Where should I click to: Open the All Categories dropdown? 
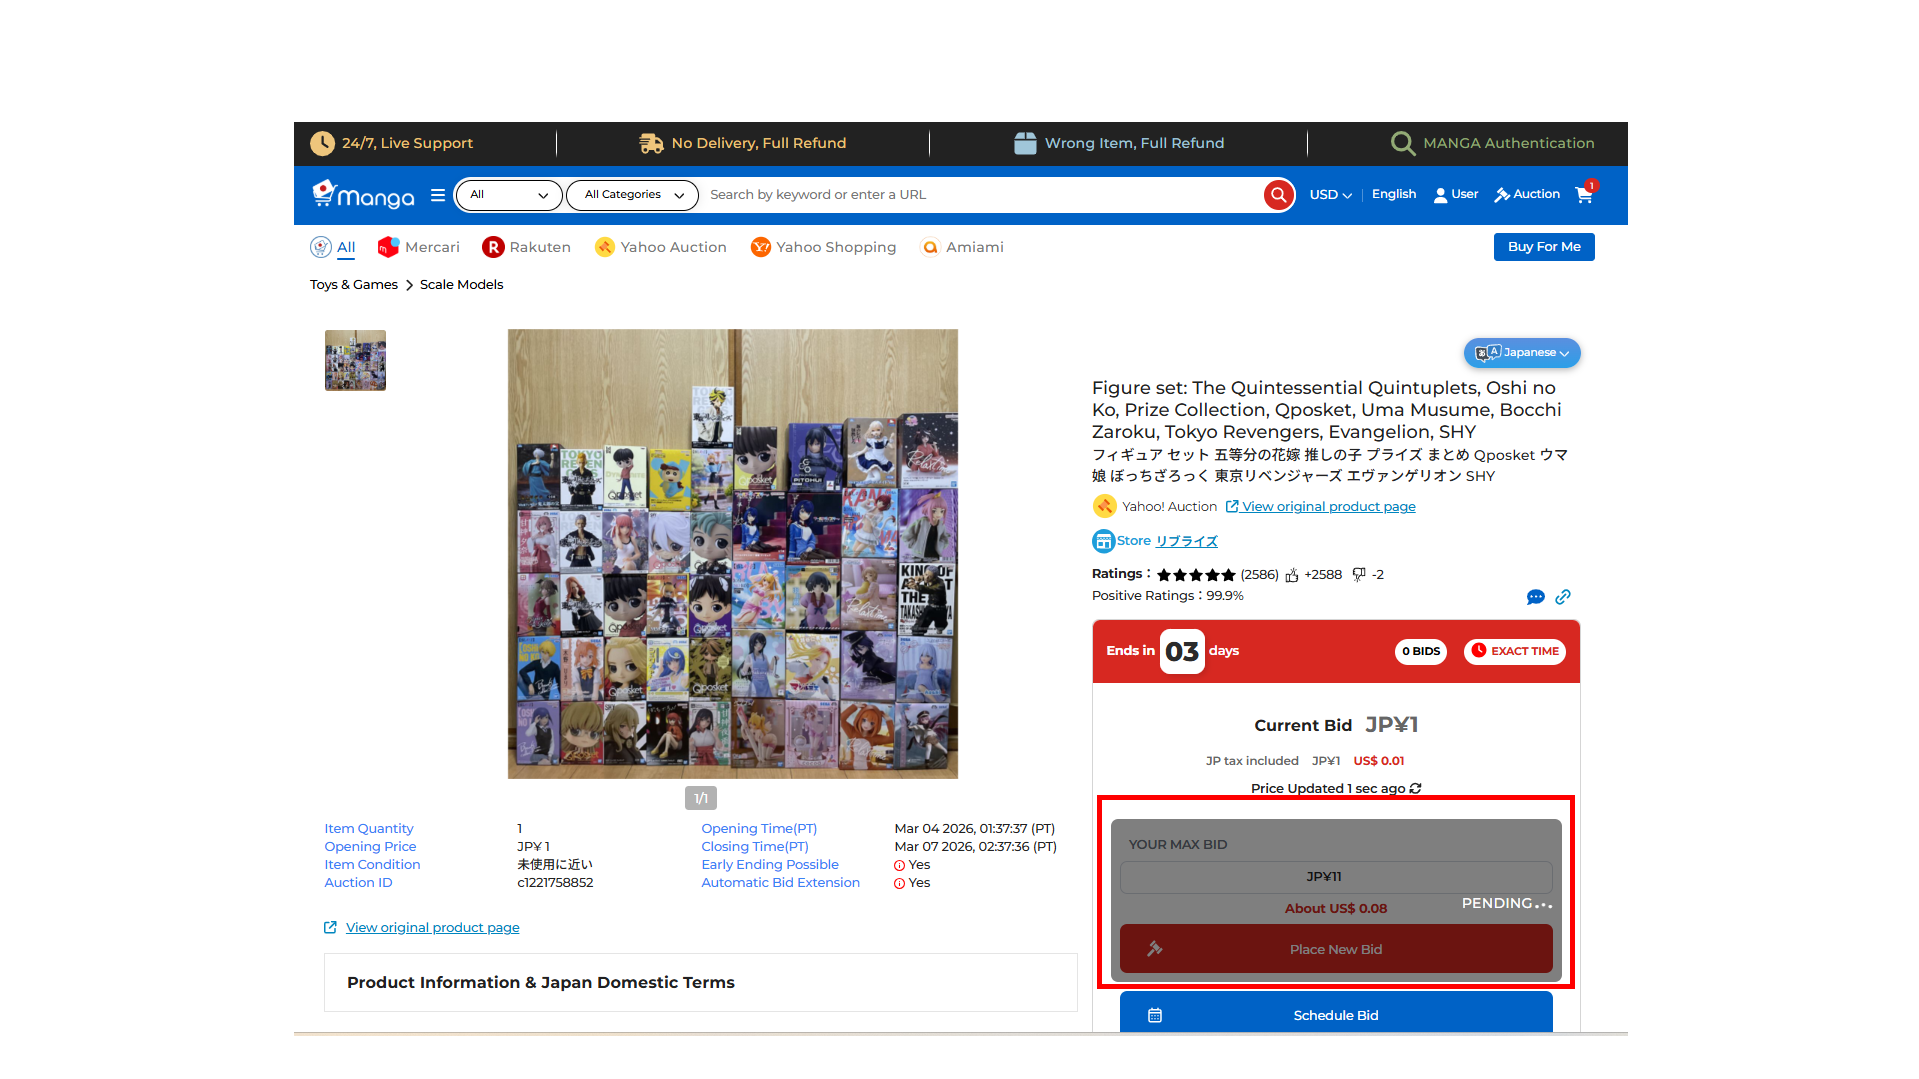click(632, 195)
